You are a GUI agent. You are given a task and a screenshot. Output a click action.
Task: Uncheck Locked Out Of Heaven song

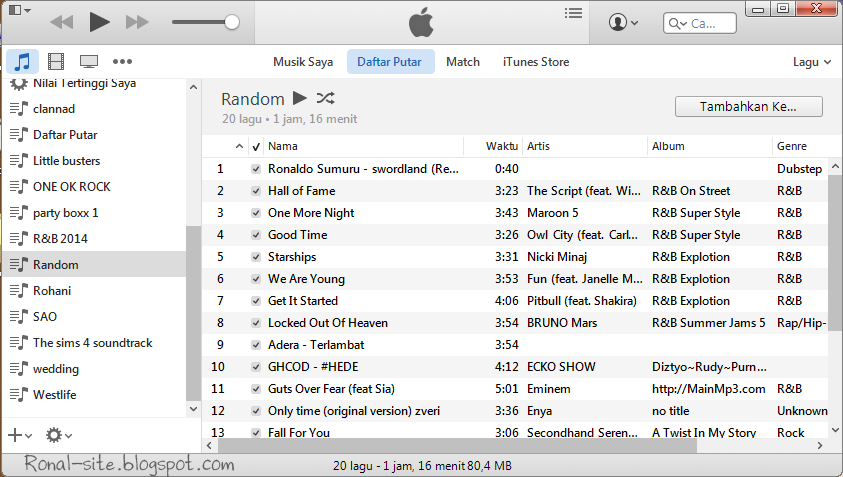click(256, 323)
